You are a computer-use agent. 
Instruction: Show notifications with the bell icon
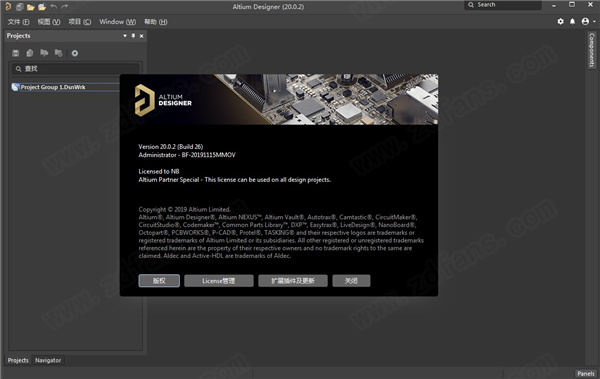tap(572, 21)
